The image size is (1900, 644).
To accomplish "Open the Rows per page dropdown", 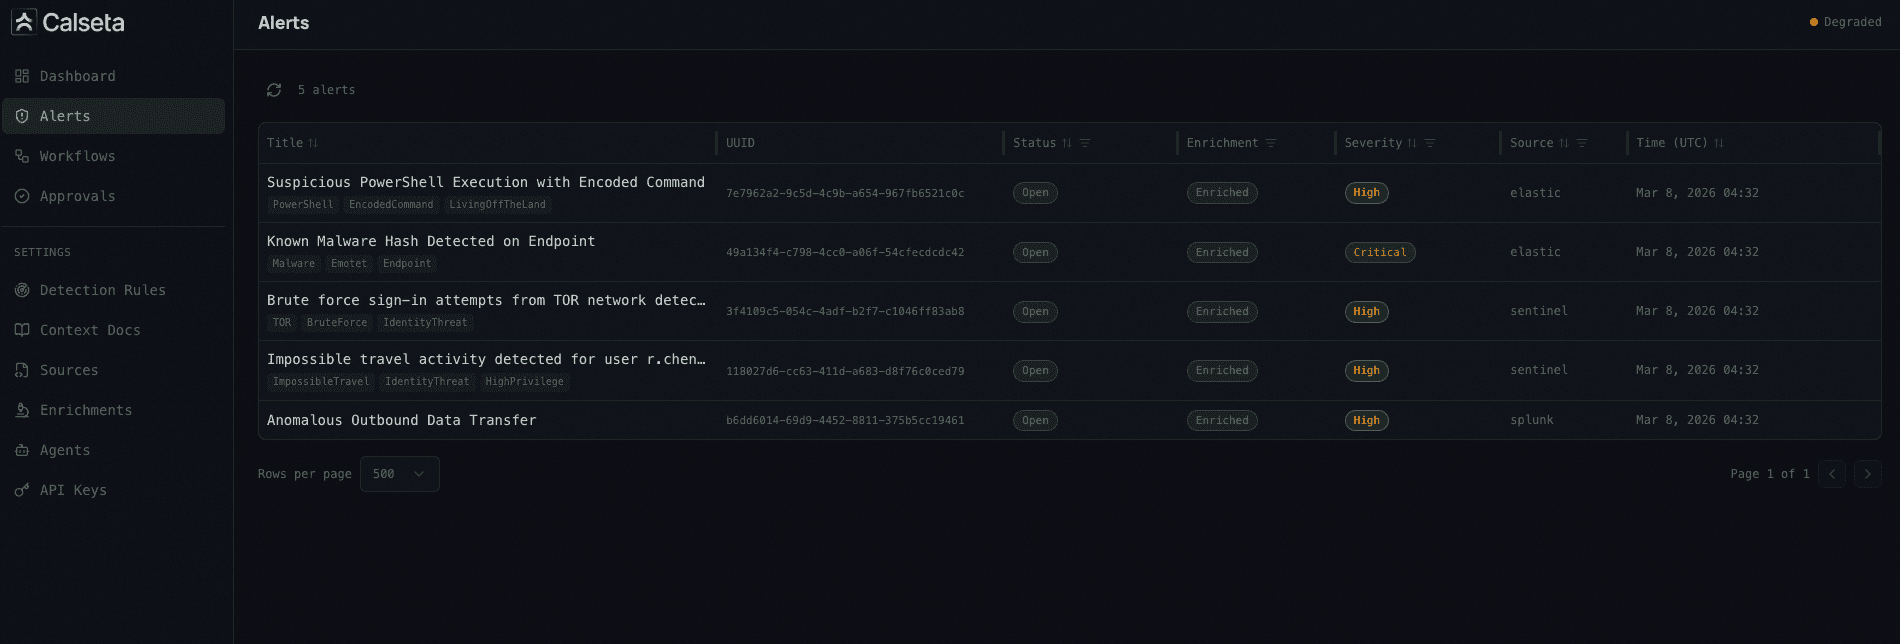I will pyautogui.click(x=399, y=474).
